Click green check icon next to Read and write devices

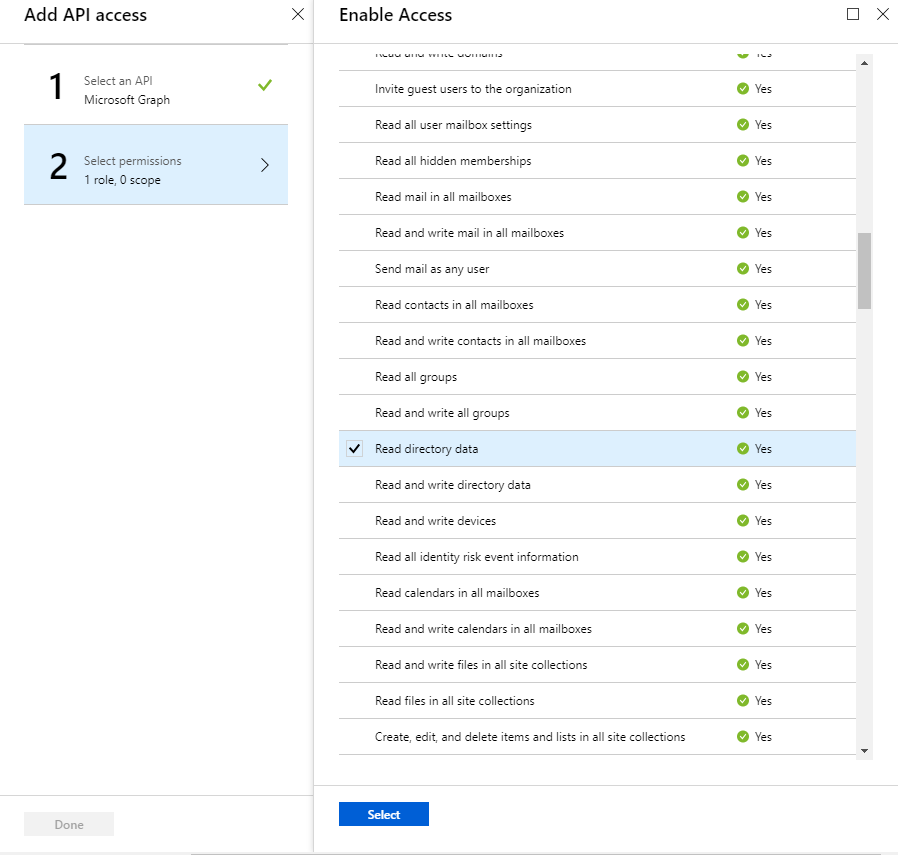click(743, 521)
